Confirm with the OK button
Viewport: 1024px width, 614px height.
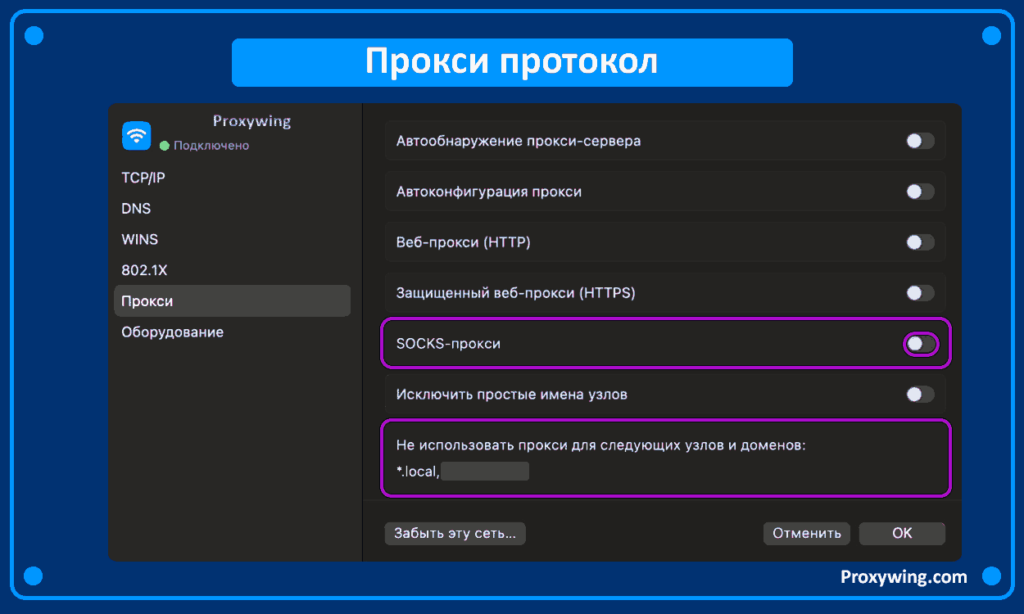coord(902,533)
